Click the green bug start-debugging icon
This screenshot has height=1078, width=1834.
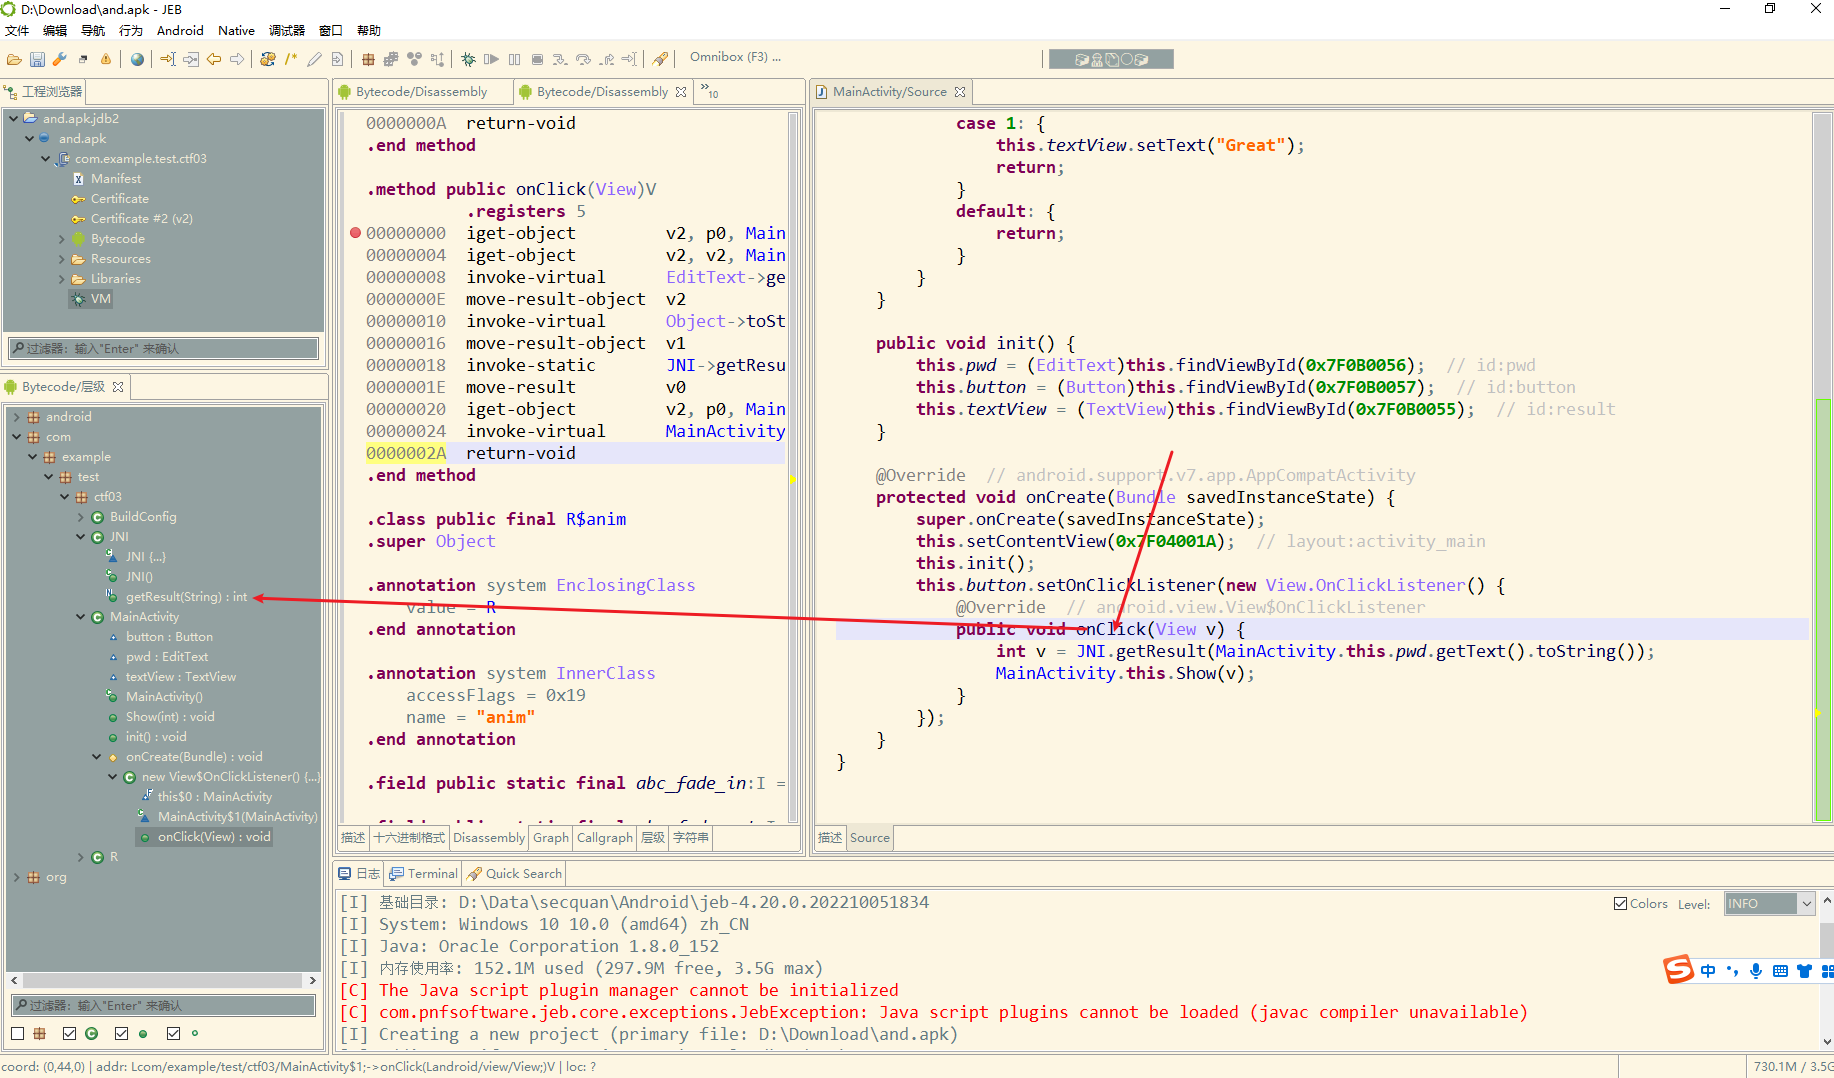[x=468, y=59]
